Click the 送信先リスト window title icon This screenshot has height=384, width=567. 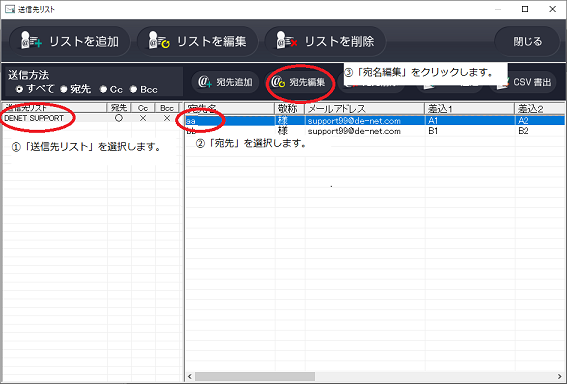point(10,9)
